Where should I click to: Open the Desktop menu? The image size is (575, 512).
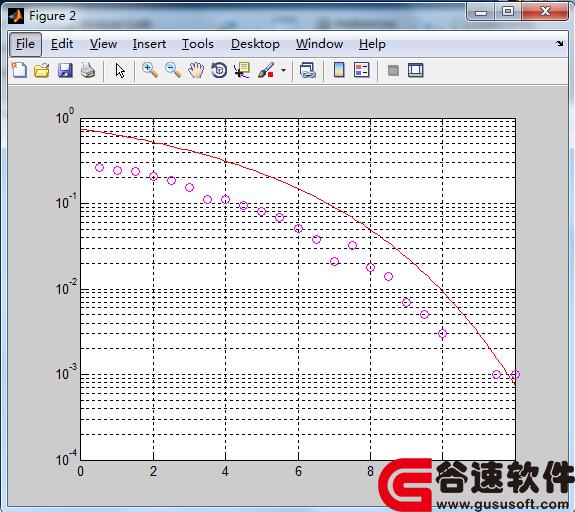click(x=255, y=44)
